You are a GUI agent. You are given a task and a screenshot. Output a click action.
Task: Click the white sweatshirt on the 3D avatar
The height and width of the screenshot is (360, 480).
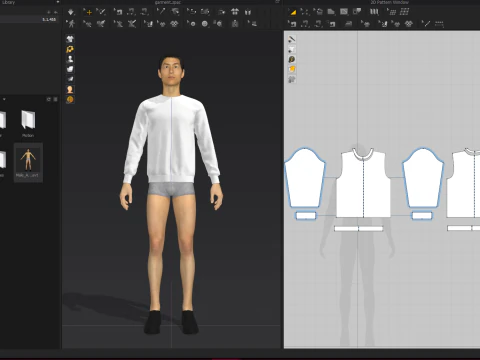pos(171,140)
